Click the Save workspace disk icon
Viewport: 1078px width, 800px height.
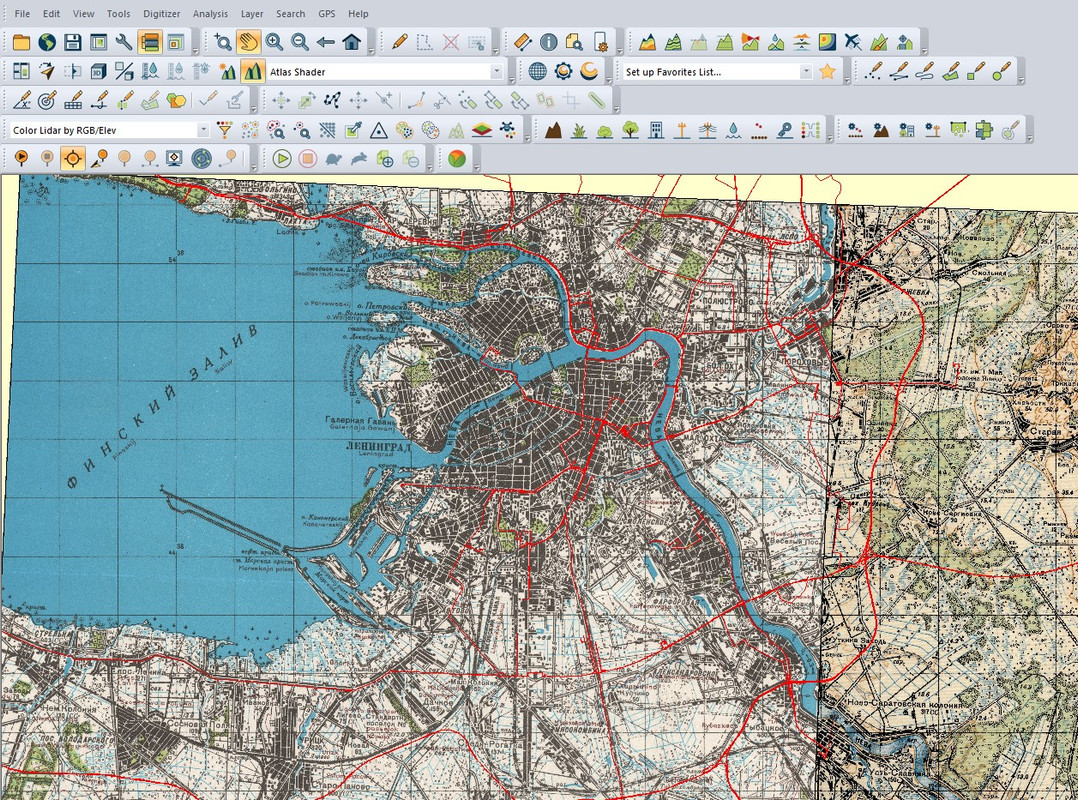click(x=73, y=42)
